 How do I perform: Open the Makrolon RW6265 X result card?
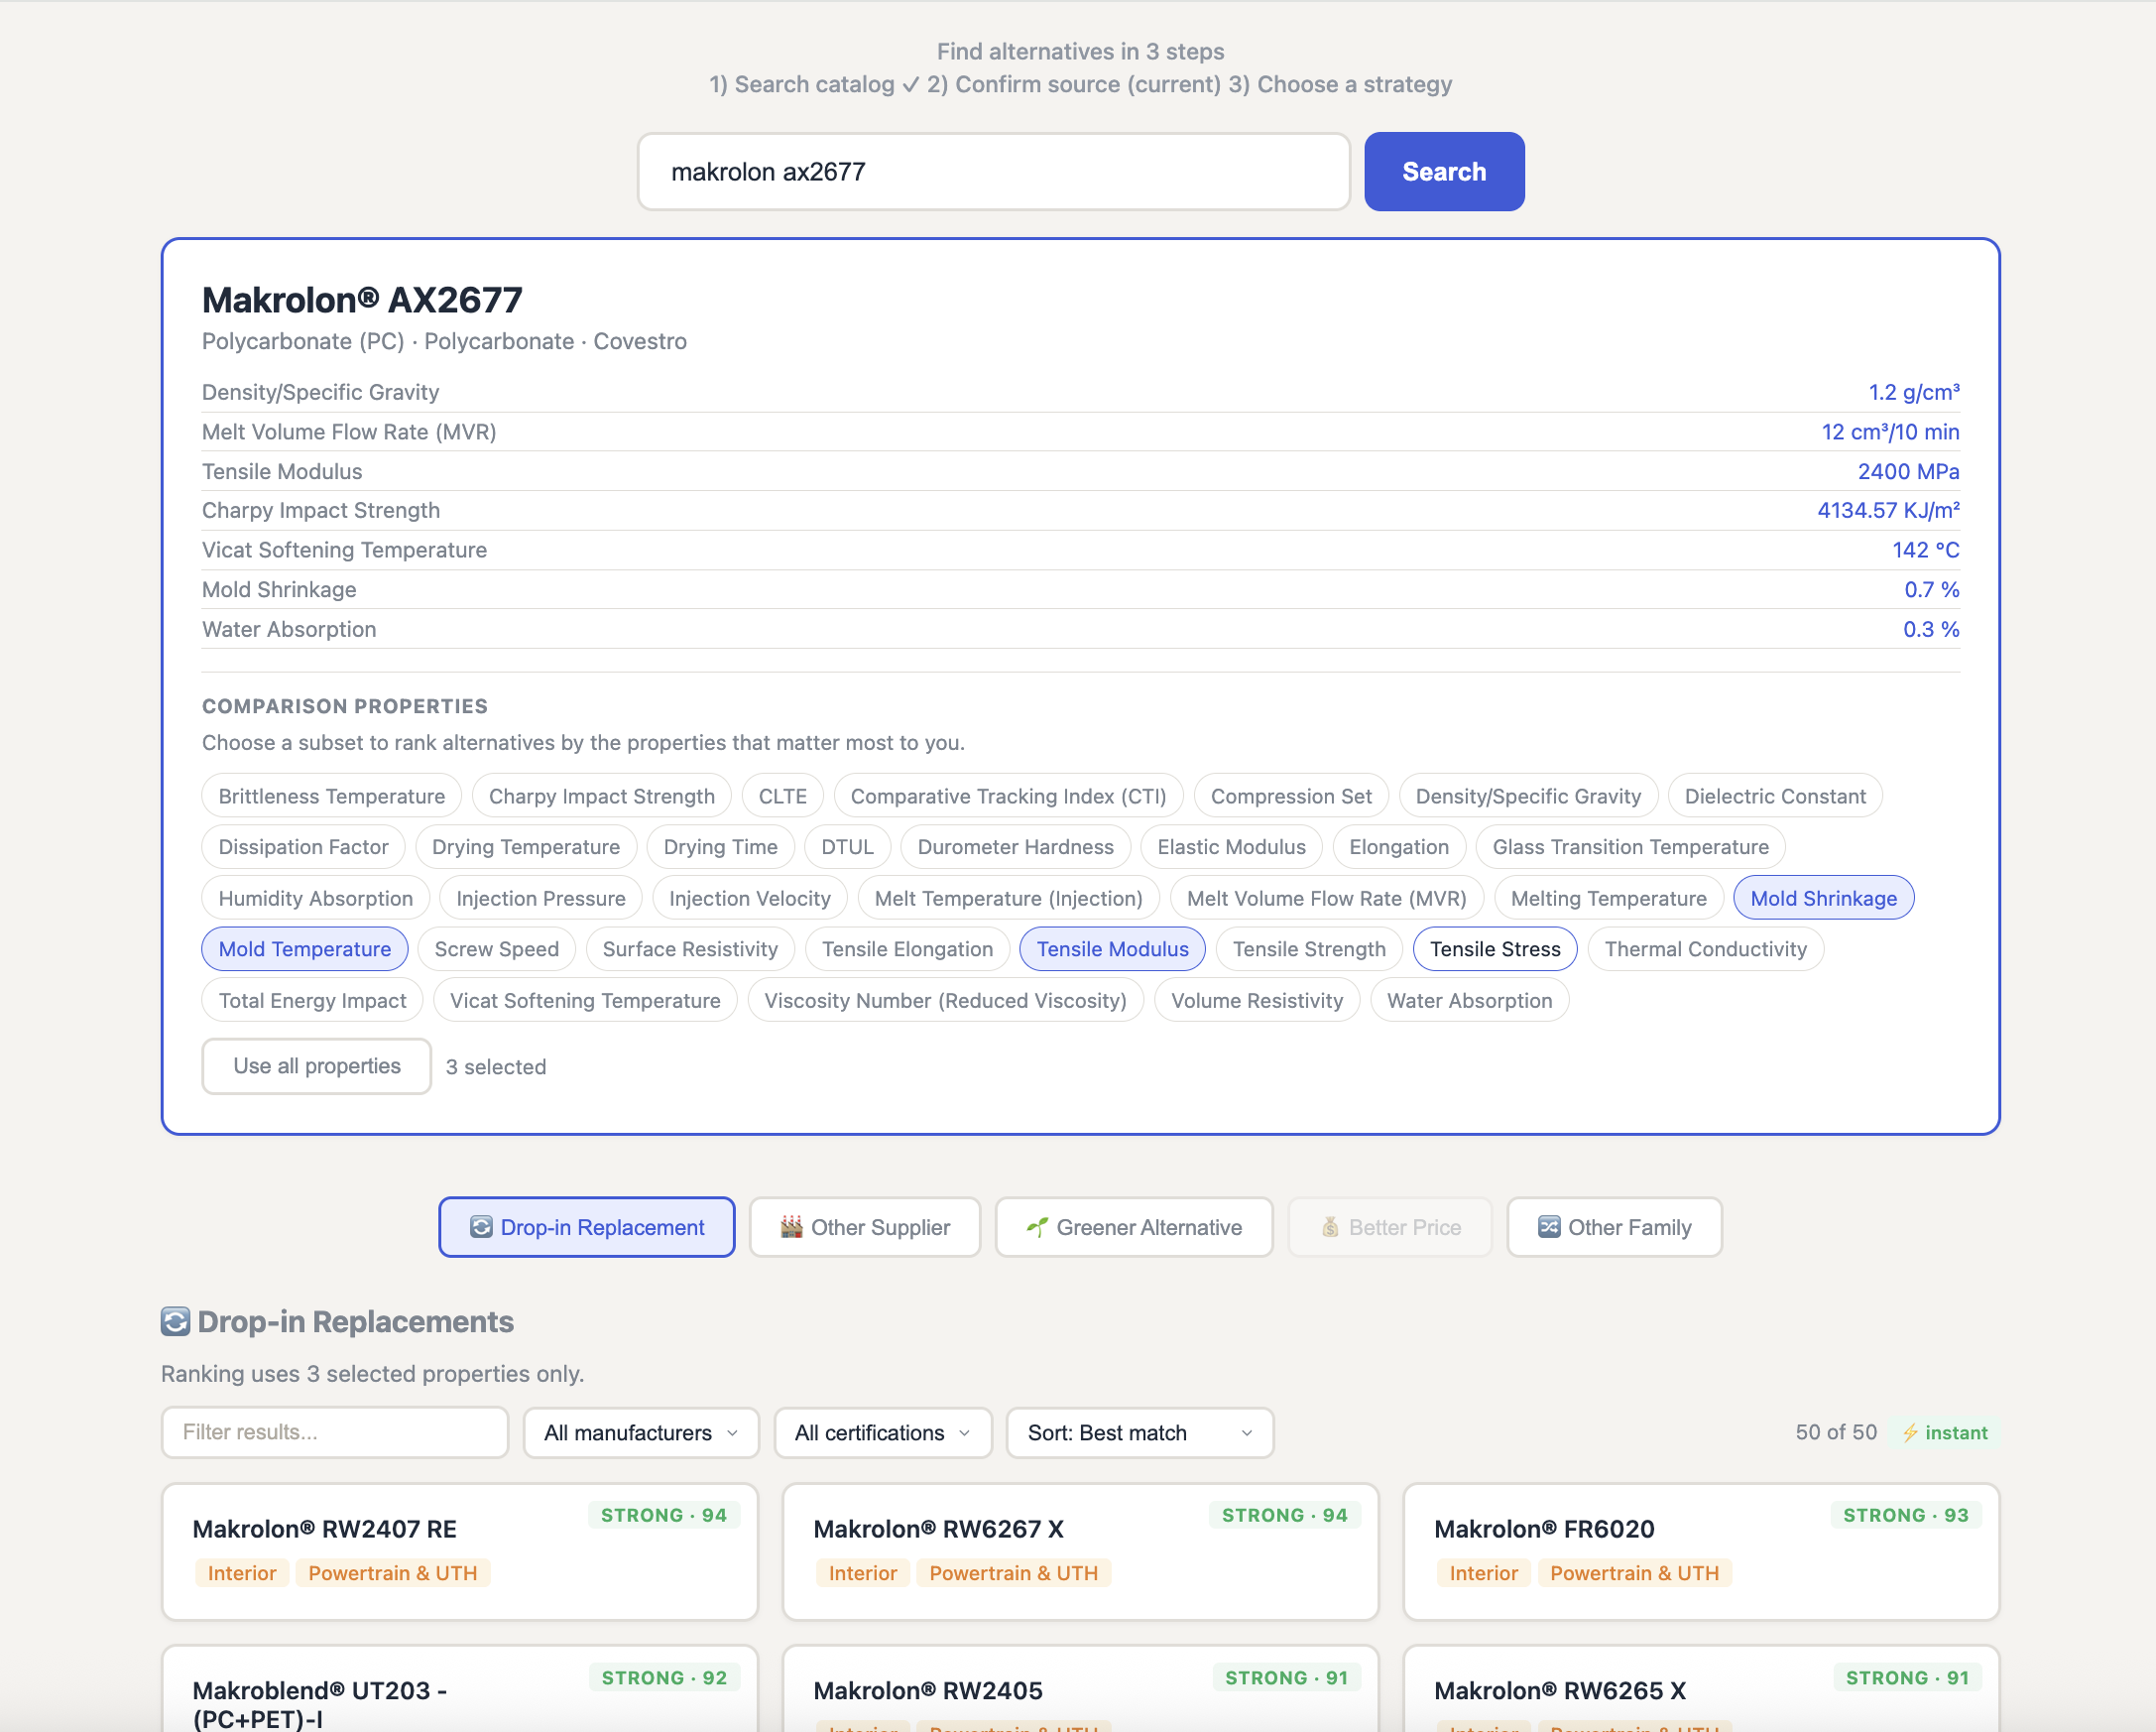click(x=1701, y=1689)
